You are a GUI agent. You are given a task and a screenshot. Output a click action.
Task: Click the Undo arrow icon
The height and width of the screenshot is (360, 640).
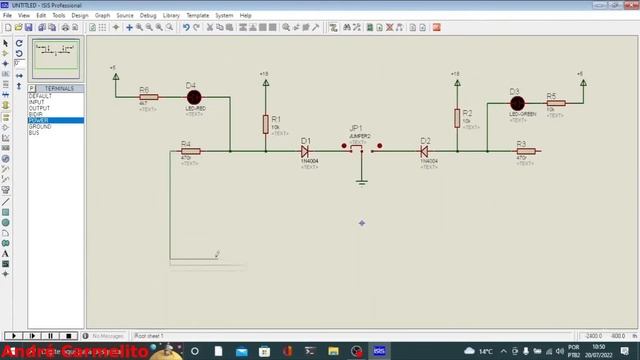[186, 27]
